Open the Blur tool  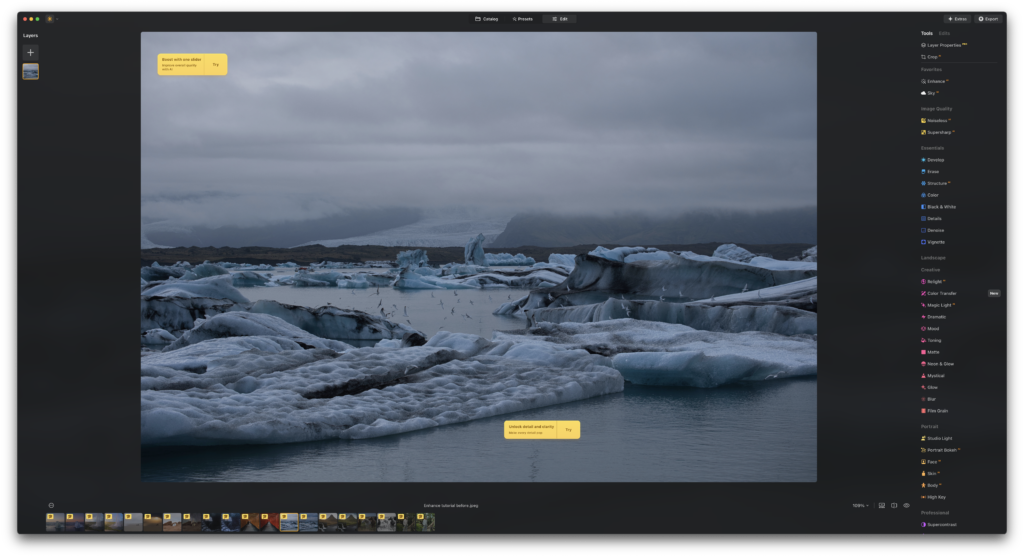929,399
